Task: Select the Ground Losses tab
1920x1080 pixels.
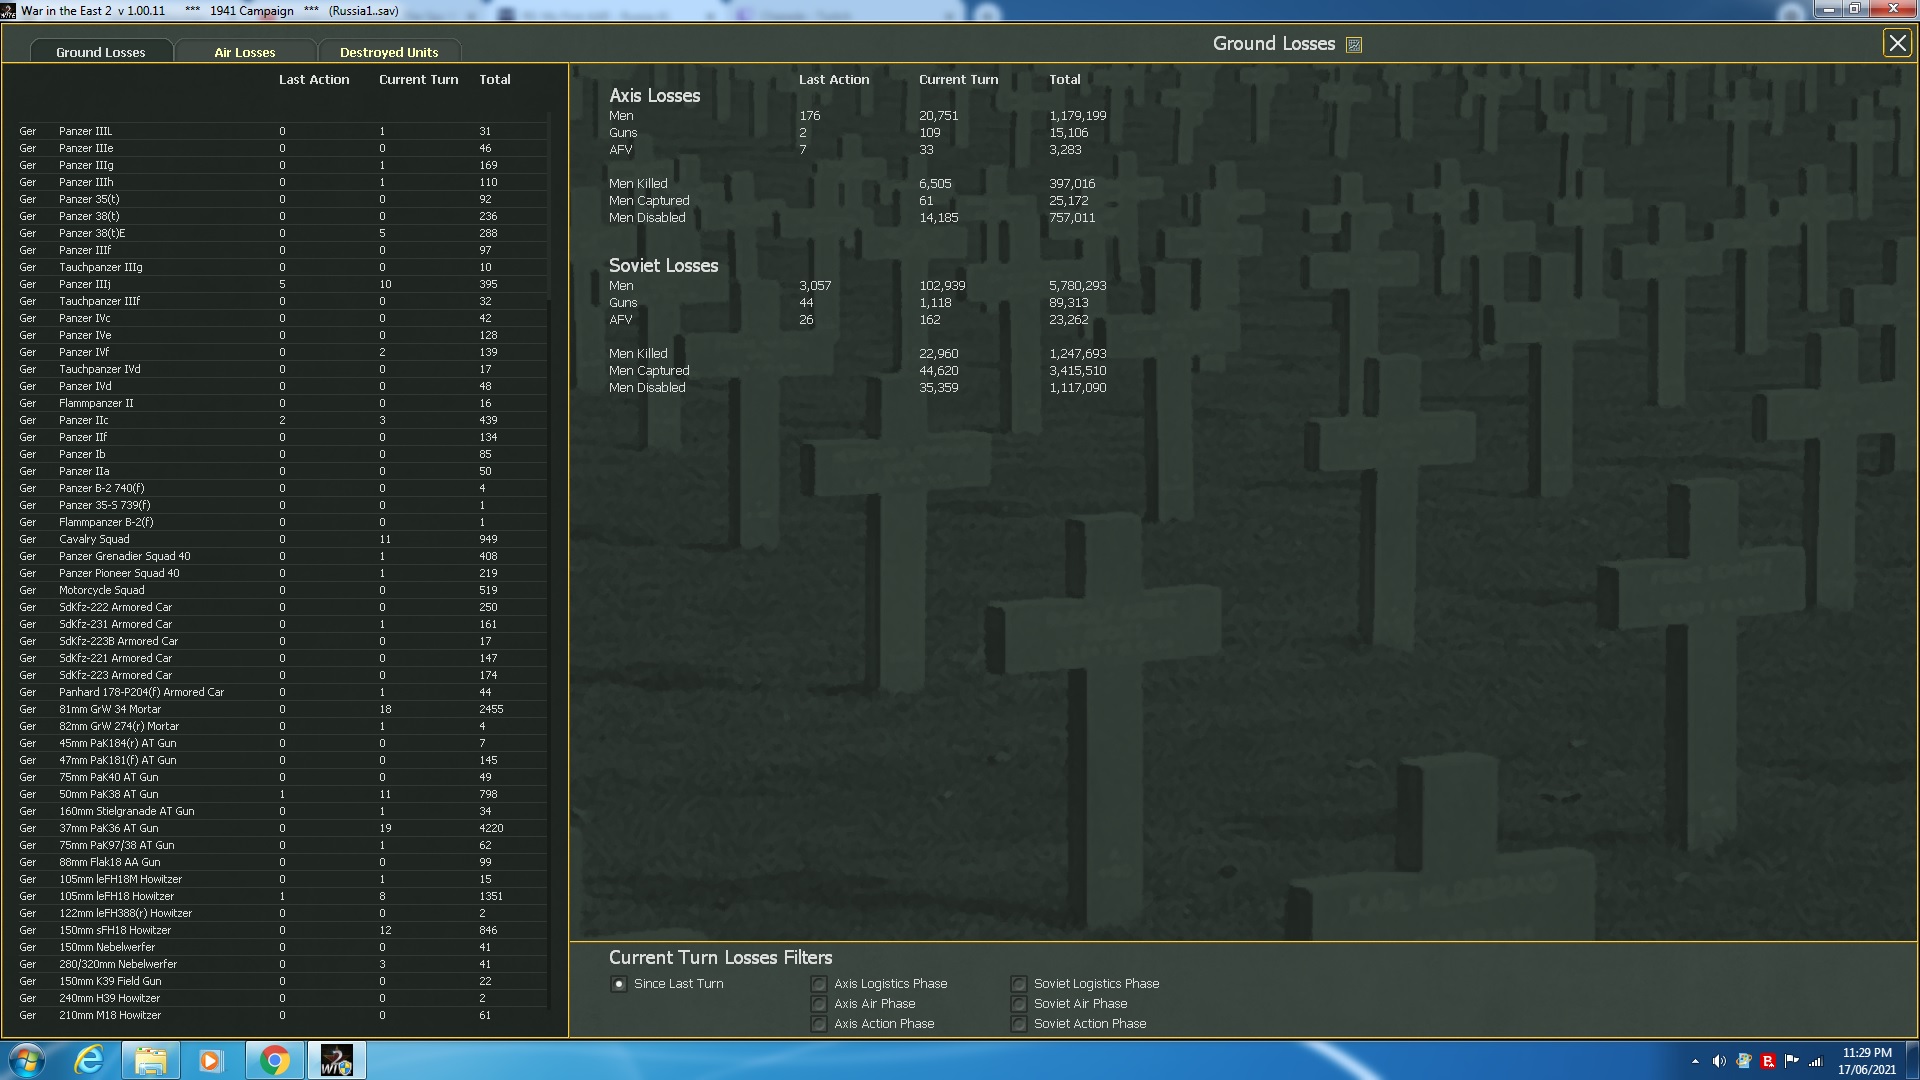Action: coord(101,52)
